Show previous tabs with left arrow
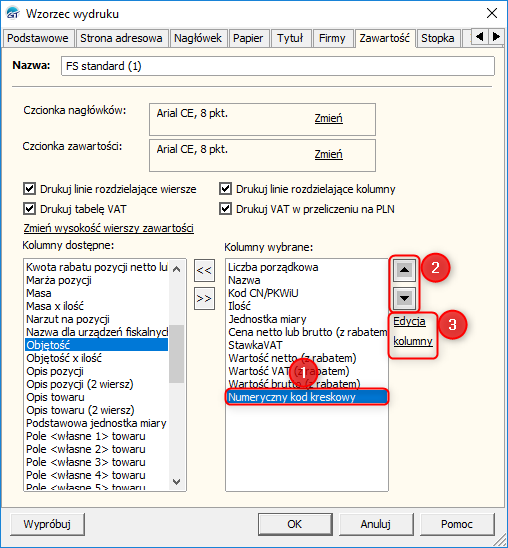508x548 pixels. click(480, 36)
